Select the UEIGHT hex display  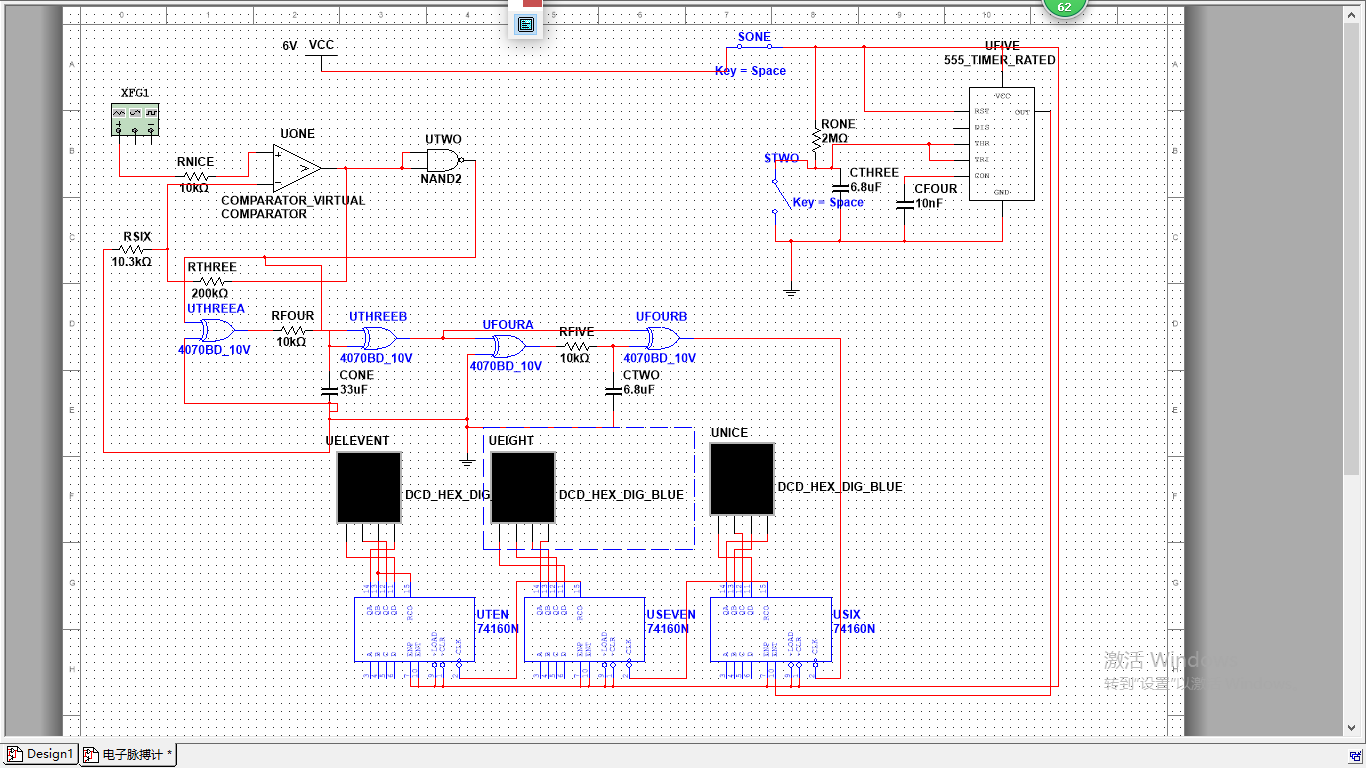tap(523, 487)
